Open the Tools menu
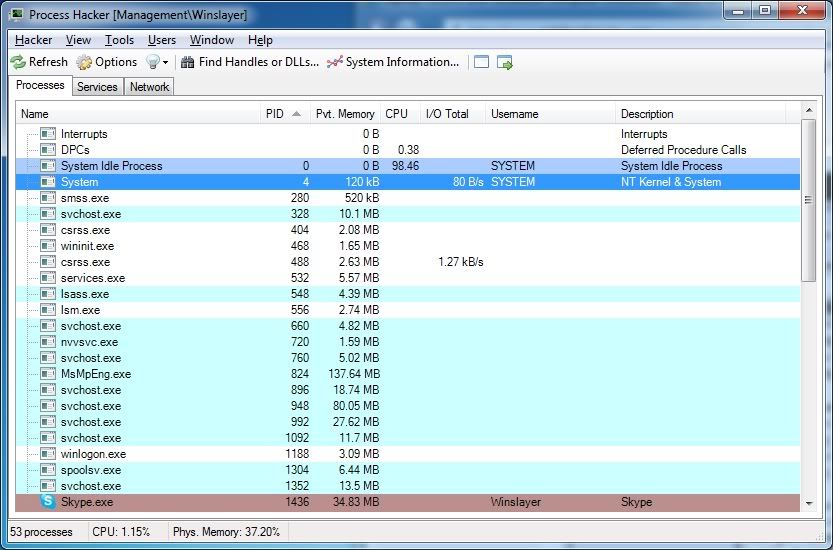 [119, 40]
